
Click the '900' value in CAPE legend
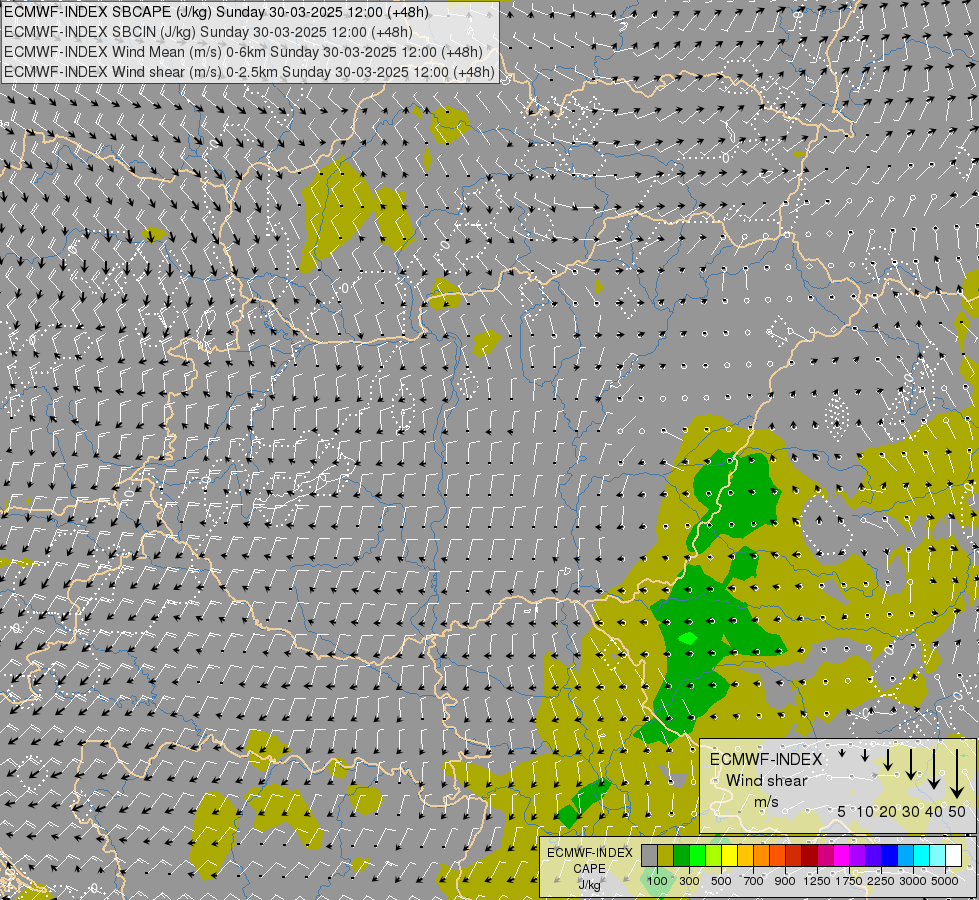pos(785,881)
